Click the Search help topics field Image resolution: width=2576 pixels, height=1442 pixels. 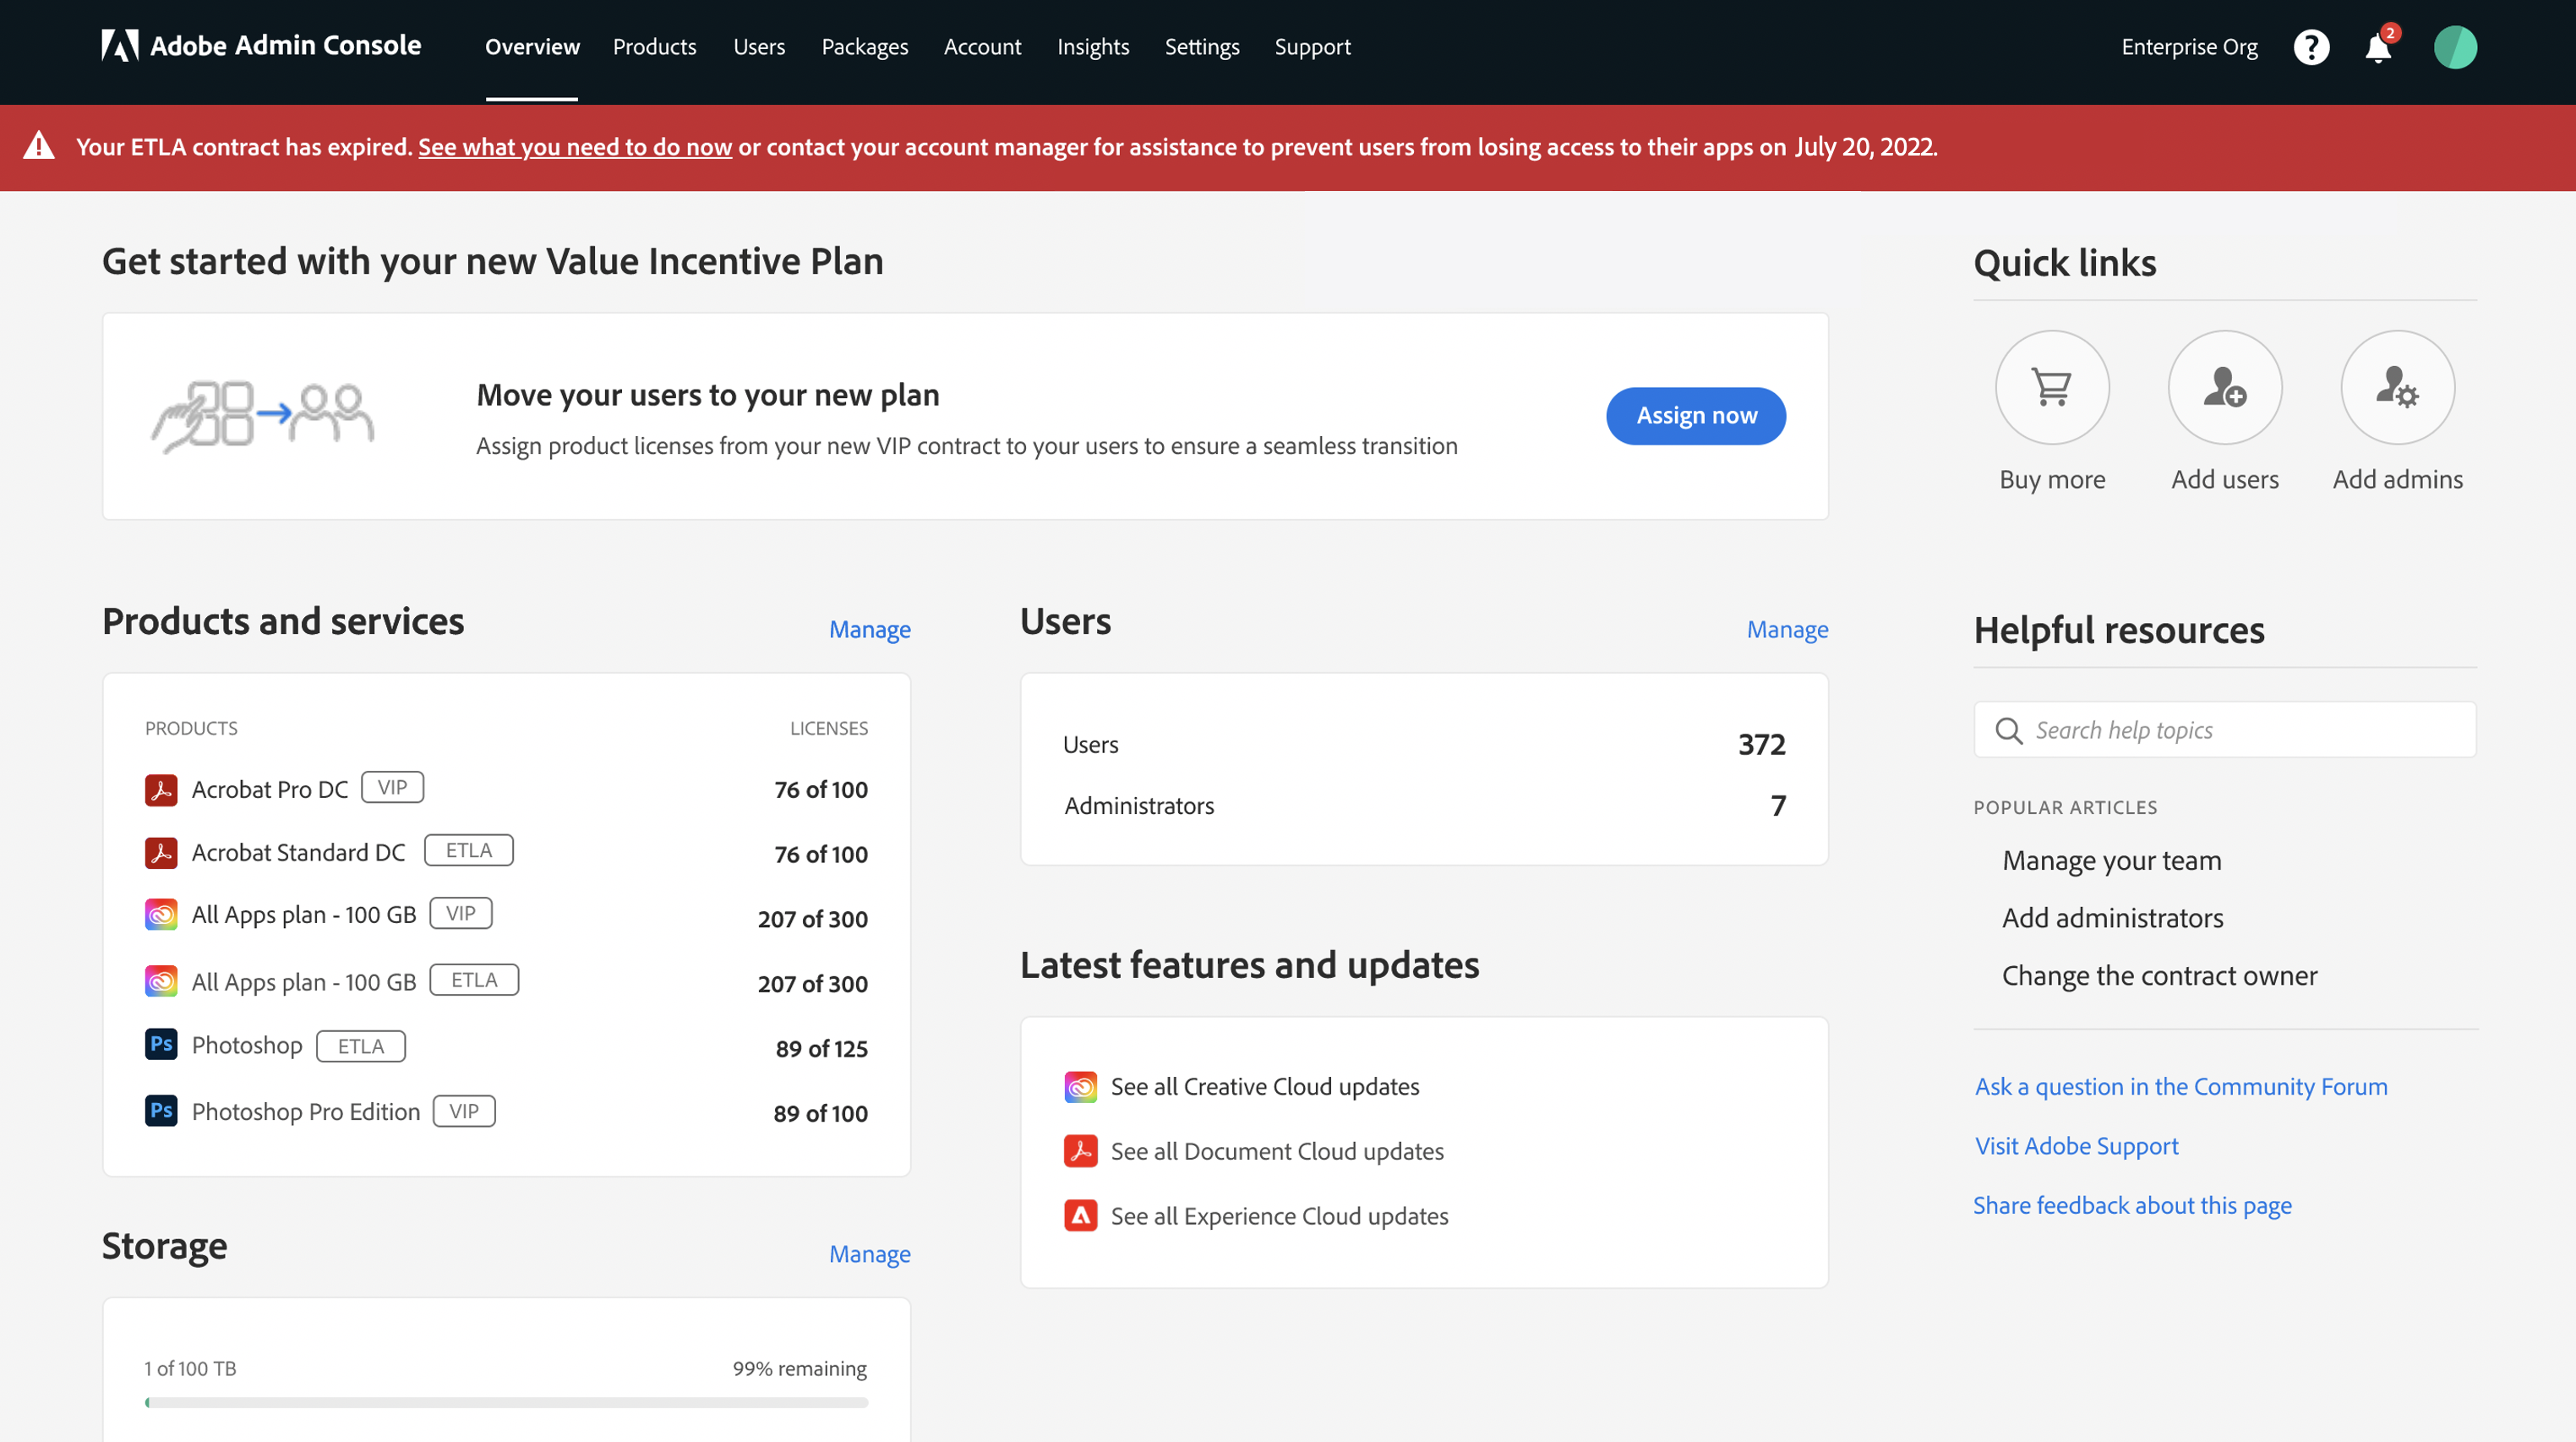tap(2223, 730)
